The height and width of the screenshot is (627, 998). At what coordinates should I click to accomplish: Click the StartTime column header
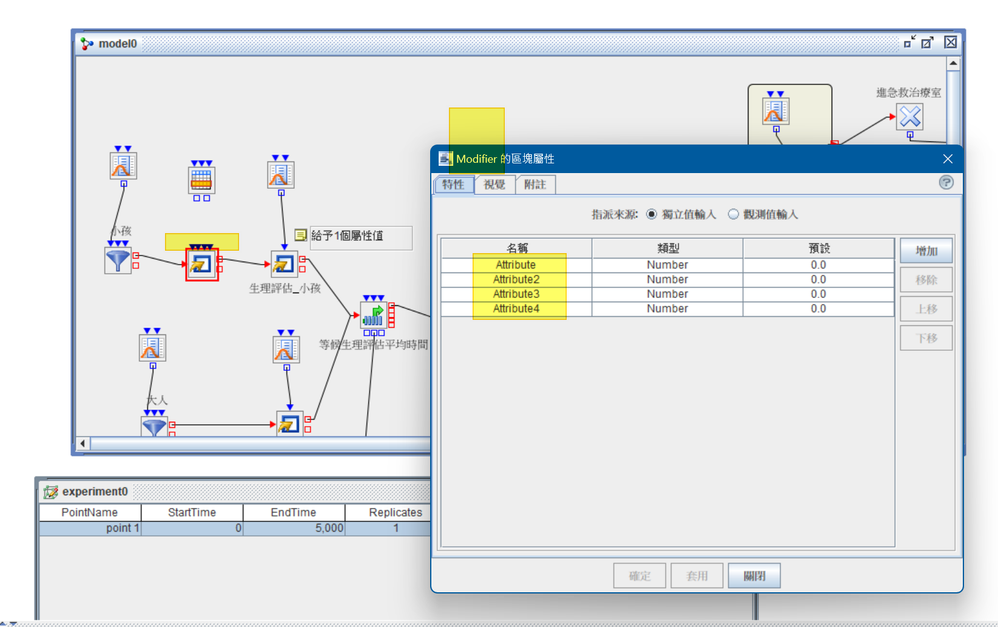192,512
